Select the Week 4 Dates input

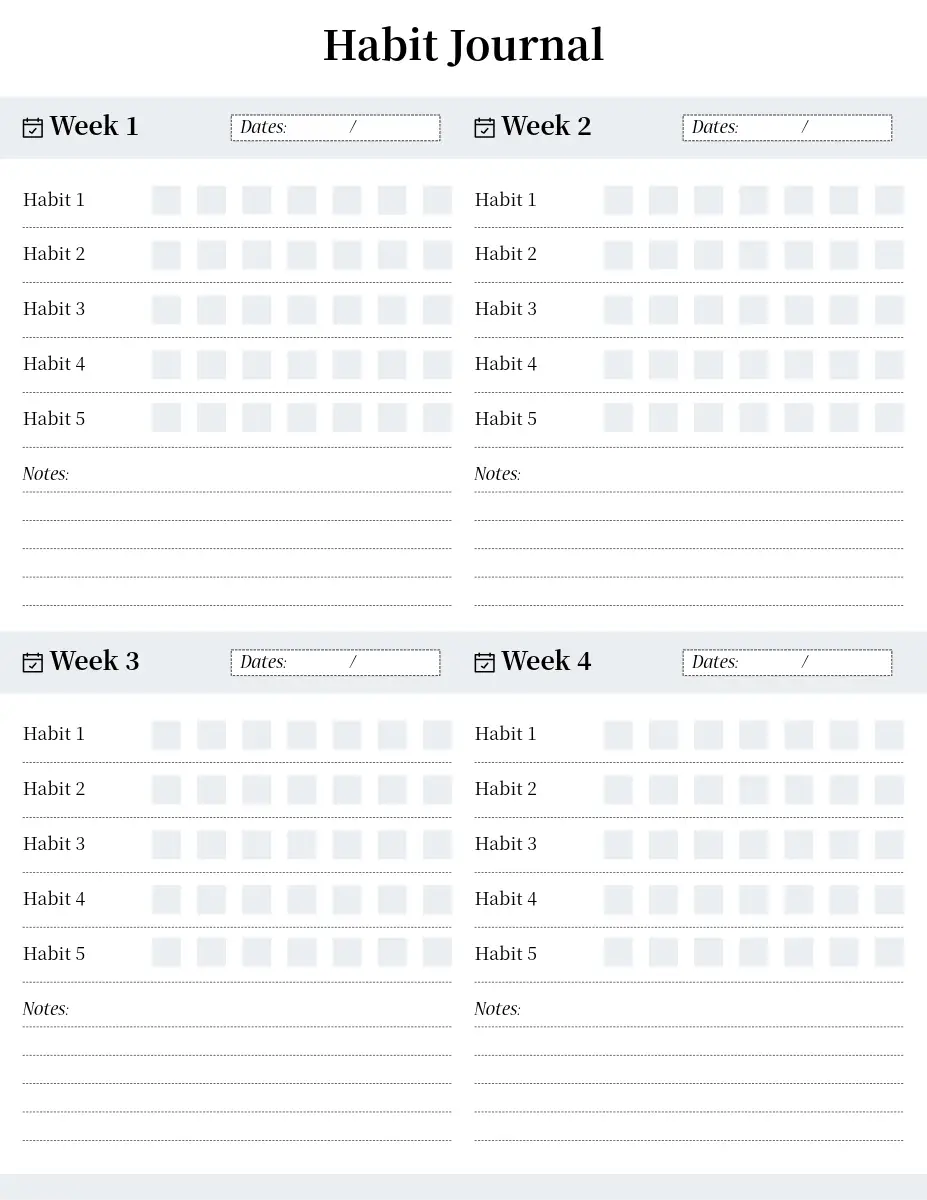tap(787, 662)
